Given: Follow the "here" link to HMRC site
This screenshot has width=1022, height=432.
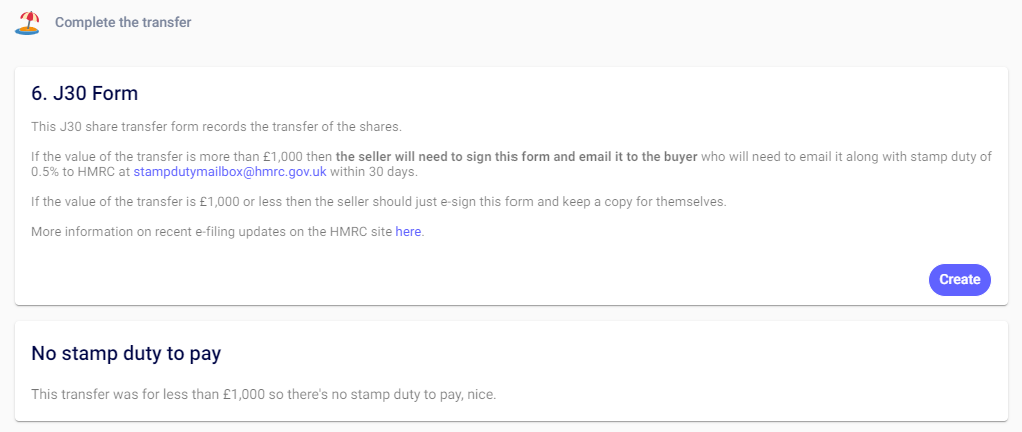Looking at the screenshot, I should point(408,231).
